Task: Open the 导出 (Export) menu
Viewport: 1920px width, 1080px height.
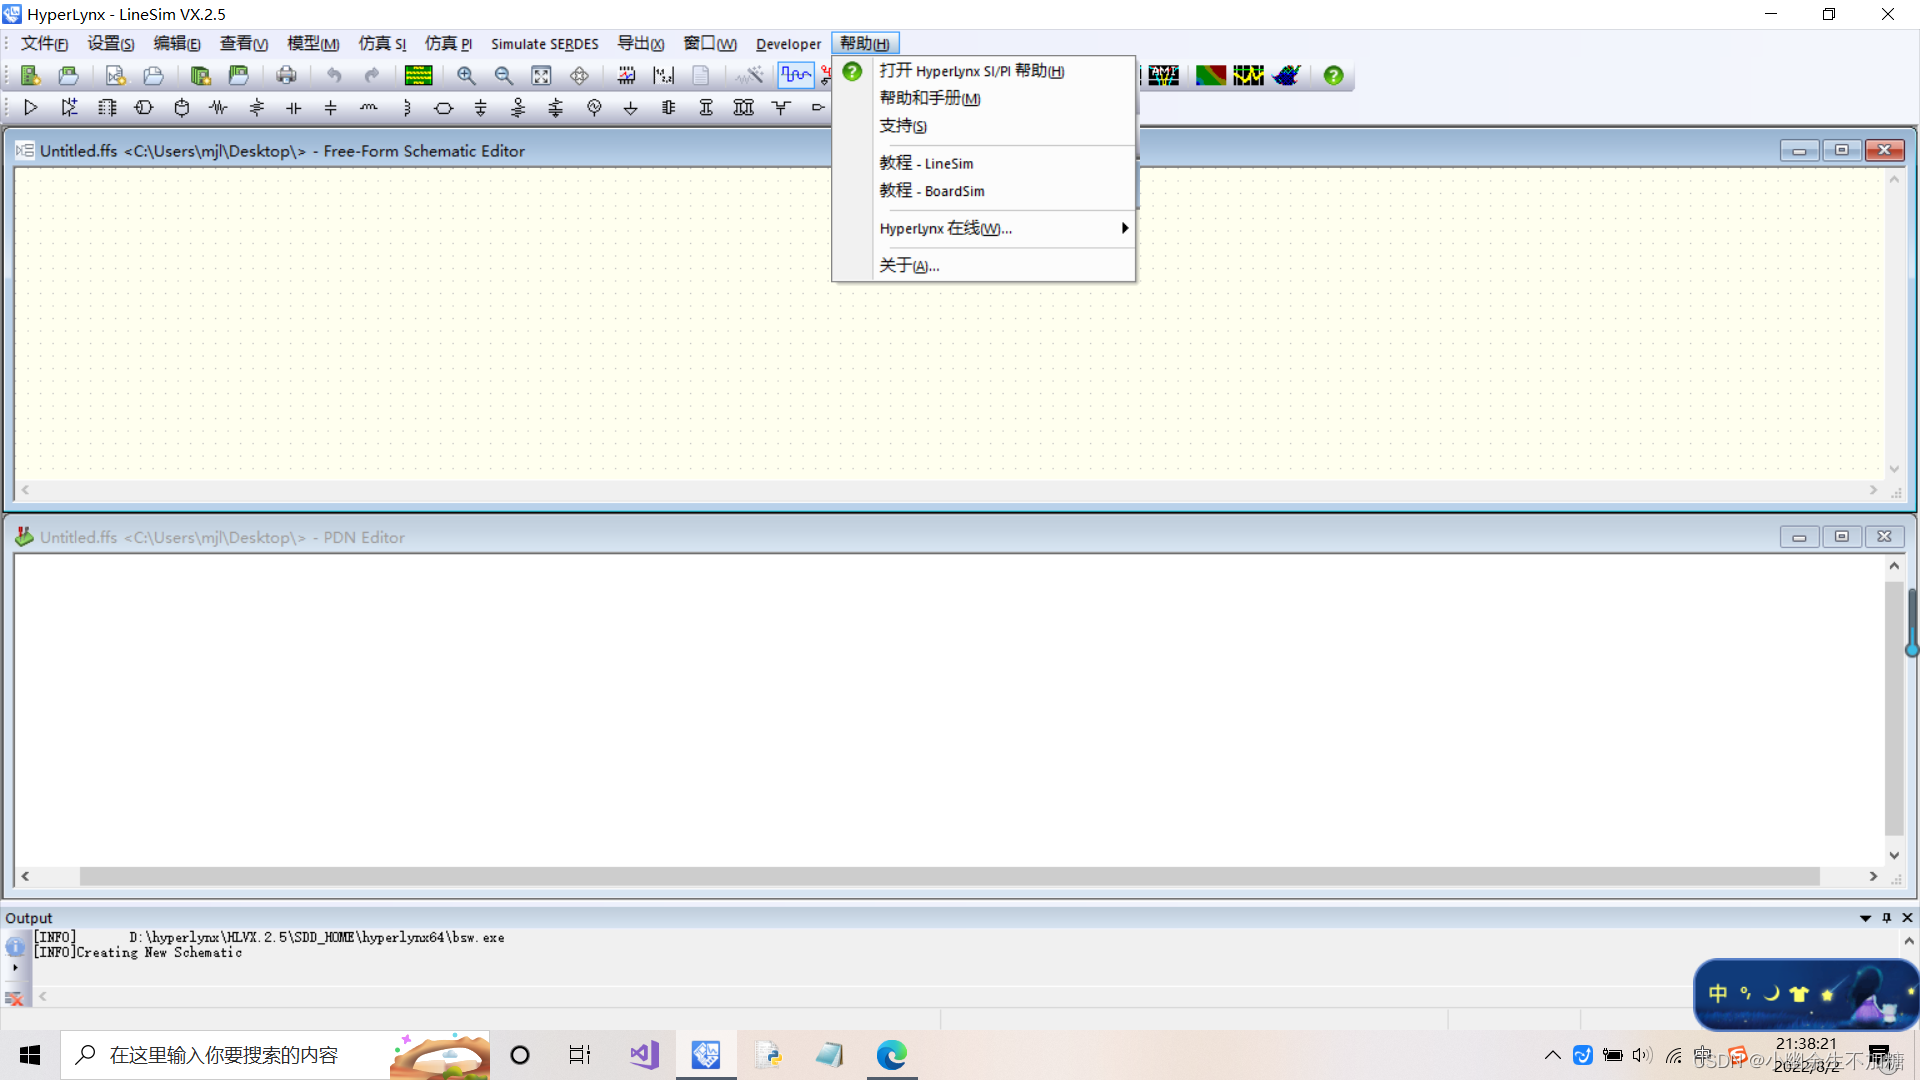Action: pyautogui.click(x=641, y=44)
